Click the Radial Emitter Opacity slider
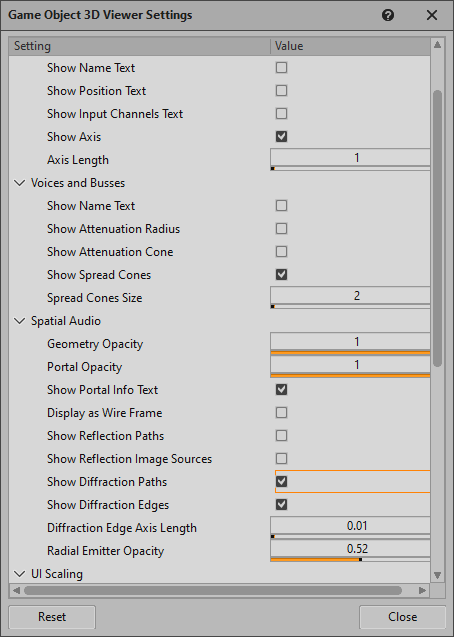The image size is (454, 637). pos(350,559)
